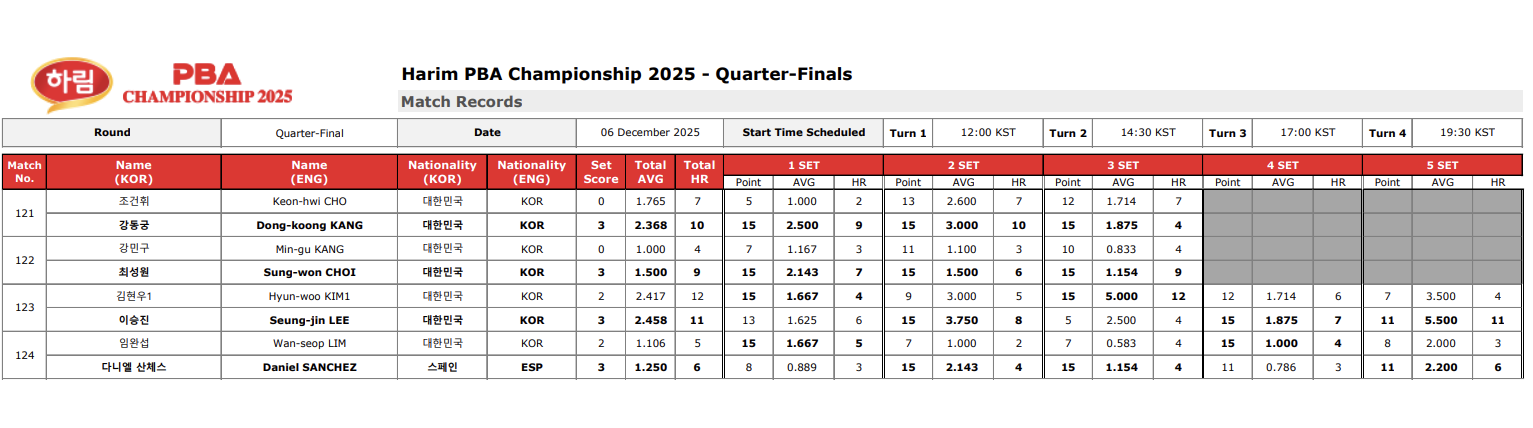Image resolution: width=1533 pixels, height=428 pixels.
Task: Select Hyun-woo KIM1 3 SET average 5.000
Action: tap(1123, 296)
